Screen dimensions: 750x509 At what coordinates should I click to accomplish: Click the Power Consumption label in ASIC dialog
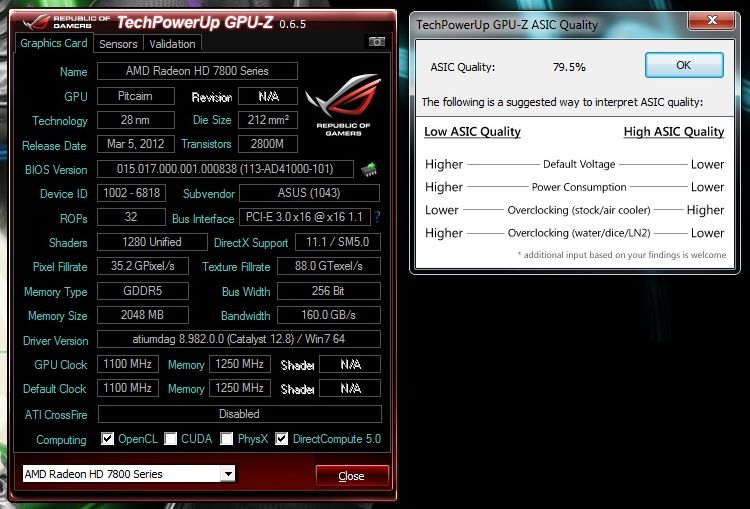(579, 187)
